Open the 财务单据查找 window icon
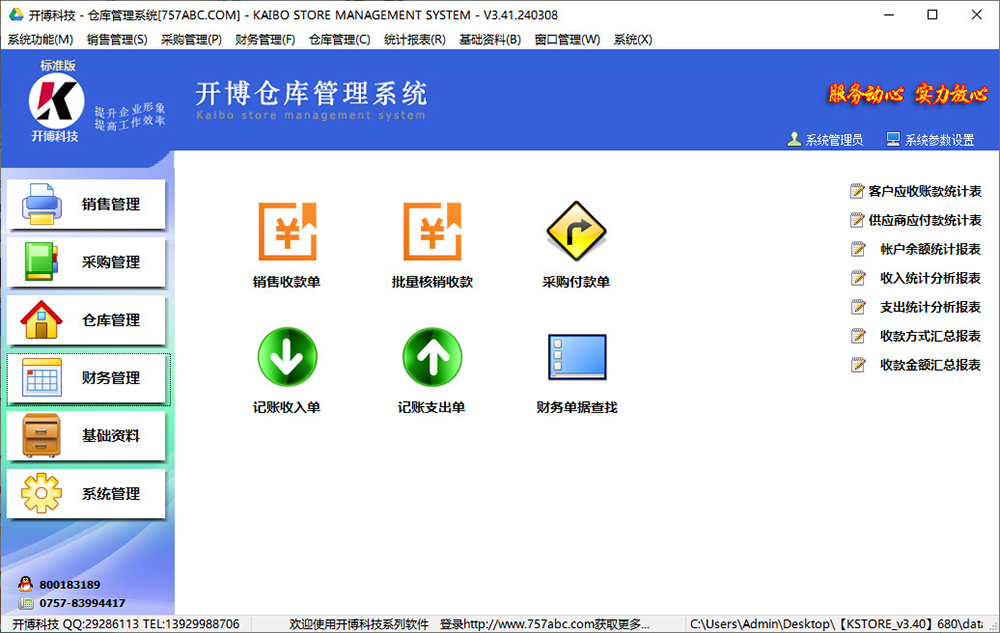Screen dimensions: 1000x633 pyautogui.click(x=577, y=357)
